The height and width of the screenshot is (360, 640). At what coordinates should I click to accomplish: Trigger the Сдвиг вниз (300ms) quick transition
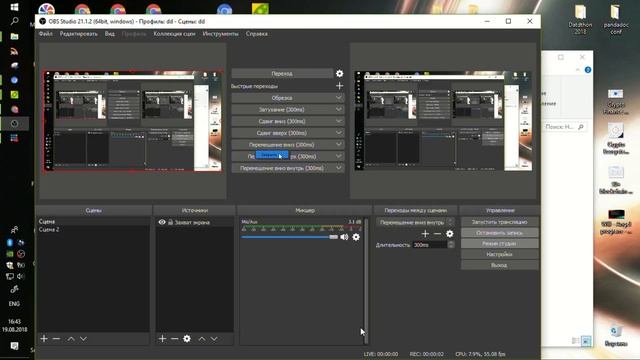click(x=282, y=121)
